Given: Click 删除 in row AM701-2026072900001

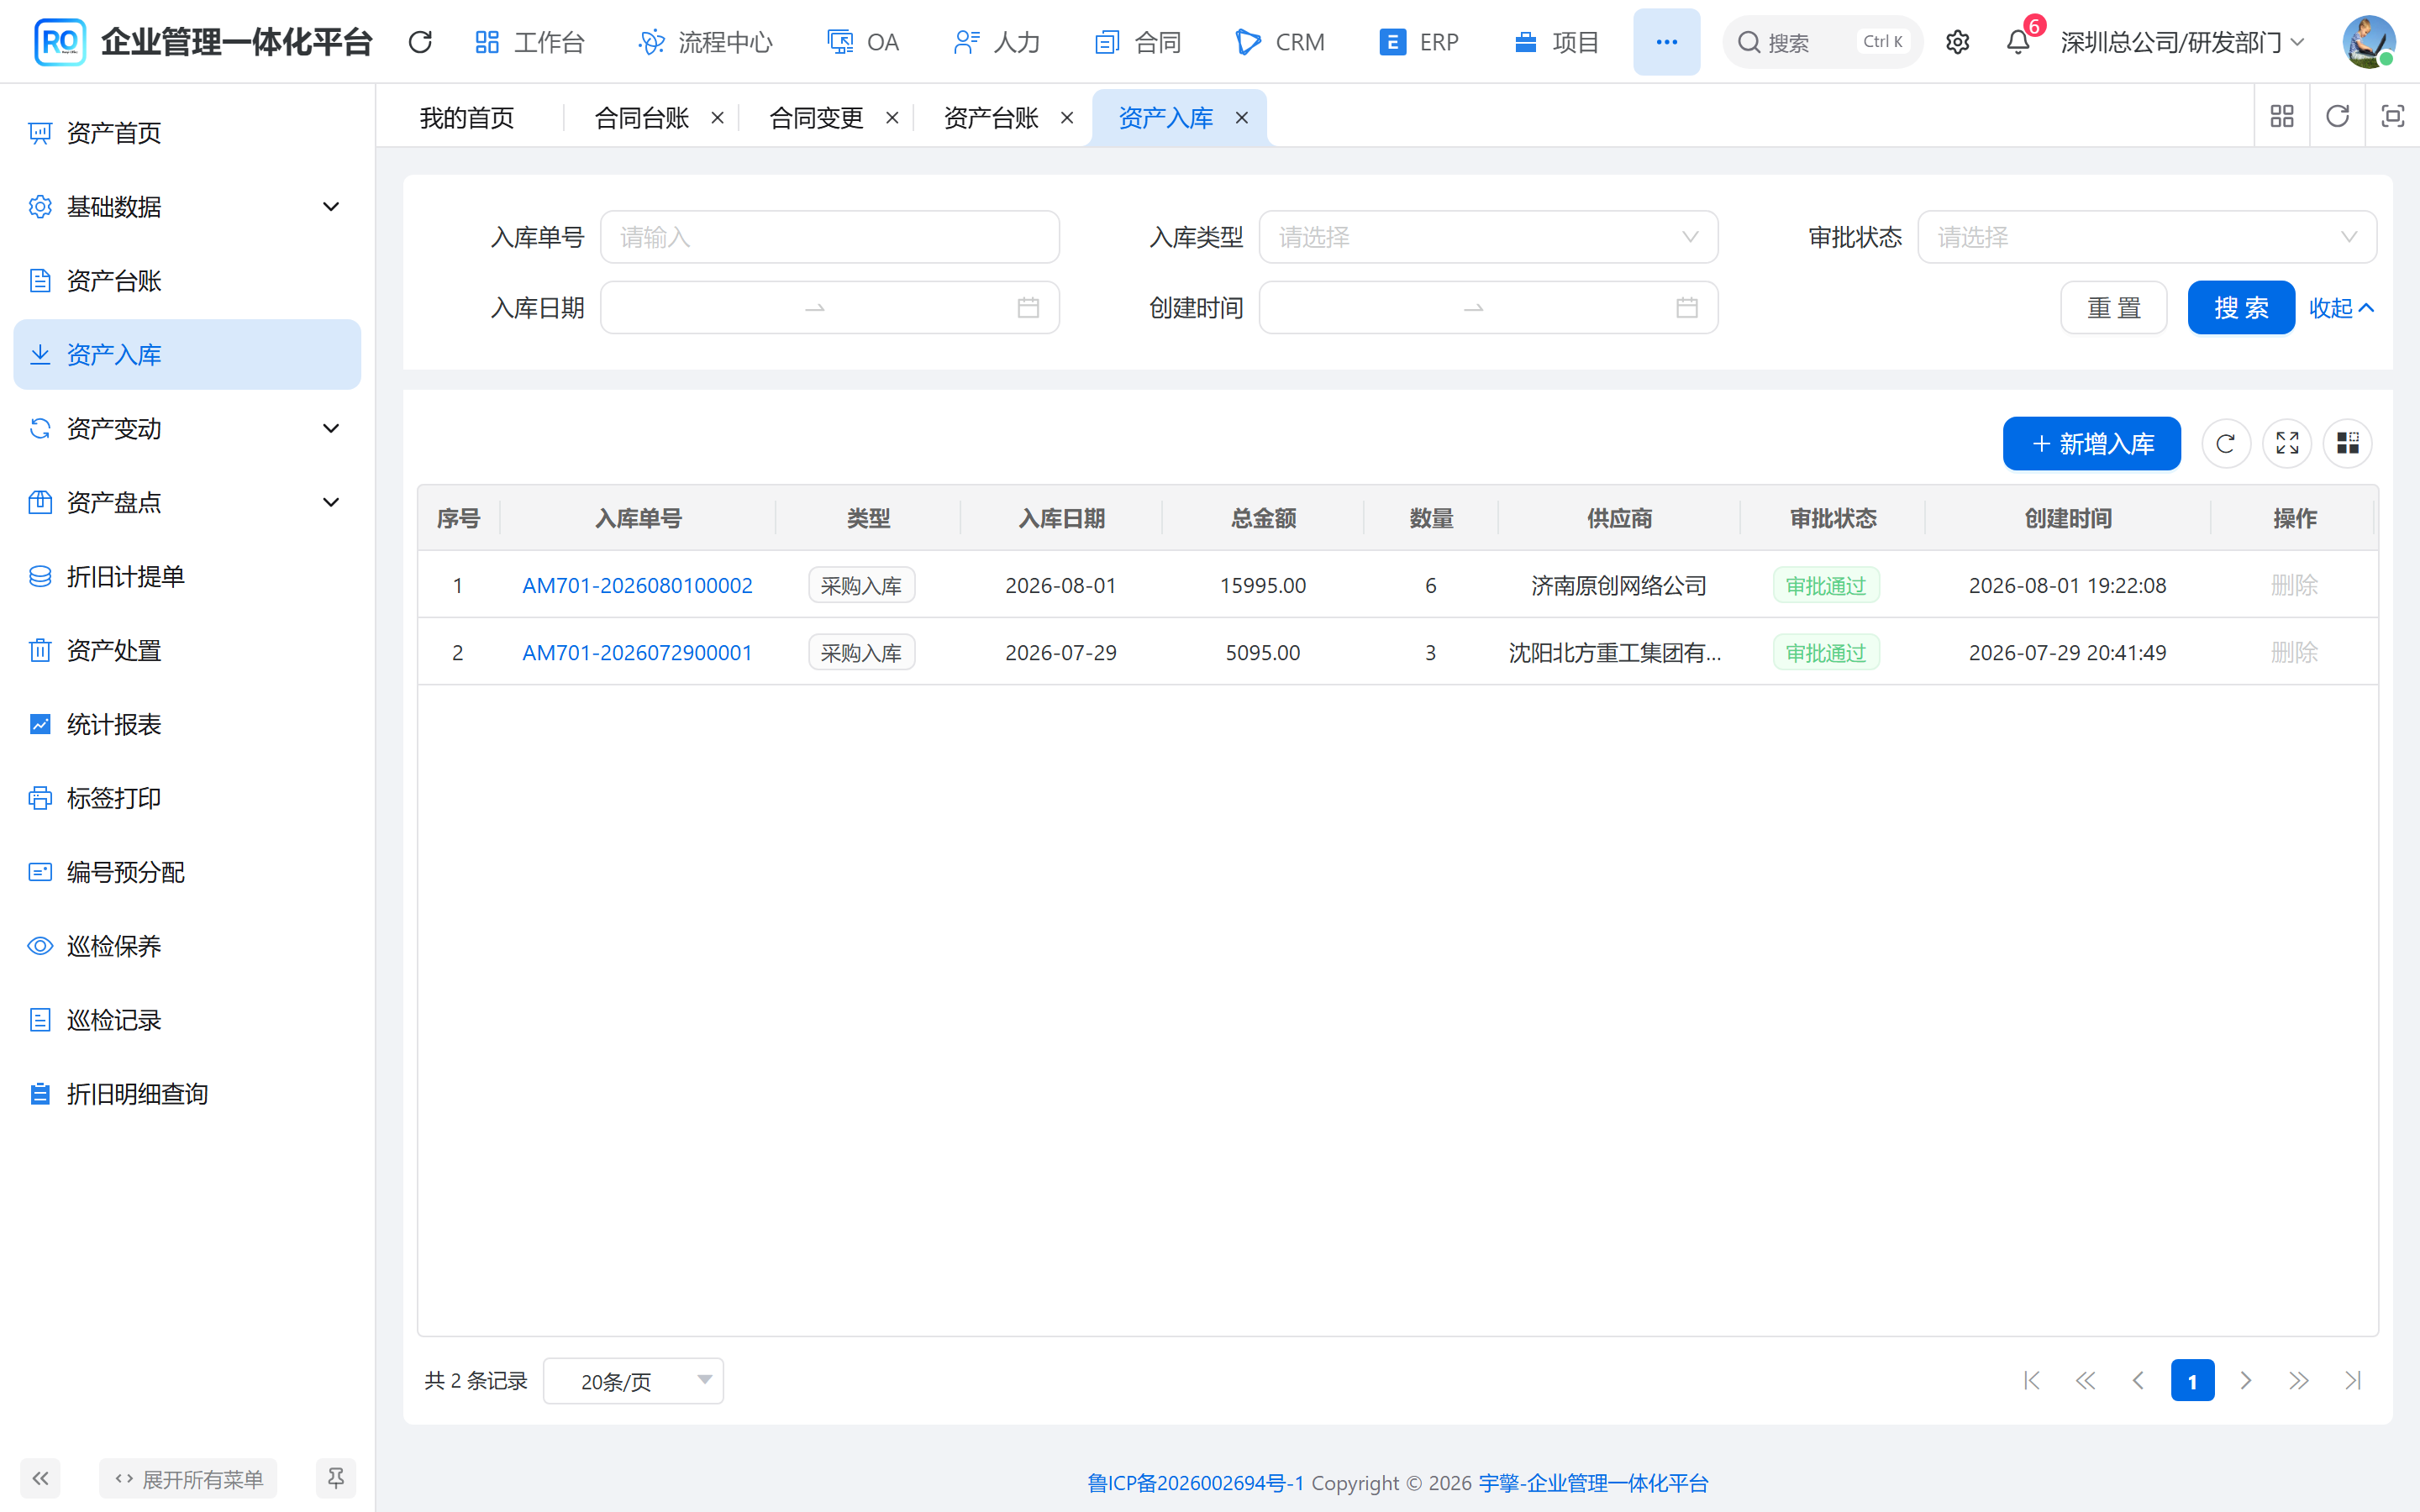Looking at the screenshot, I should click(2294, 652).
